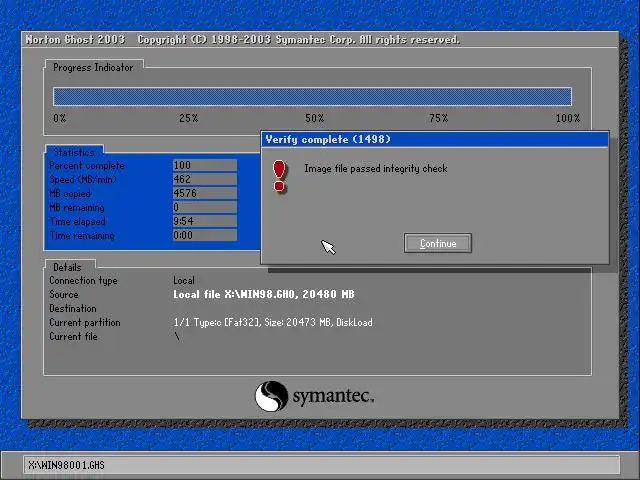The width and height of the screenshot is (640, 480).
Task: Click the Symantec copyright notice text
Action: click(x=298, y=40)
